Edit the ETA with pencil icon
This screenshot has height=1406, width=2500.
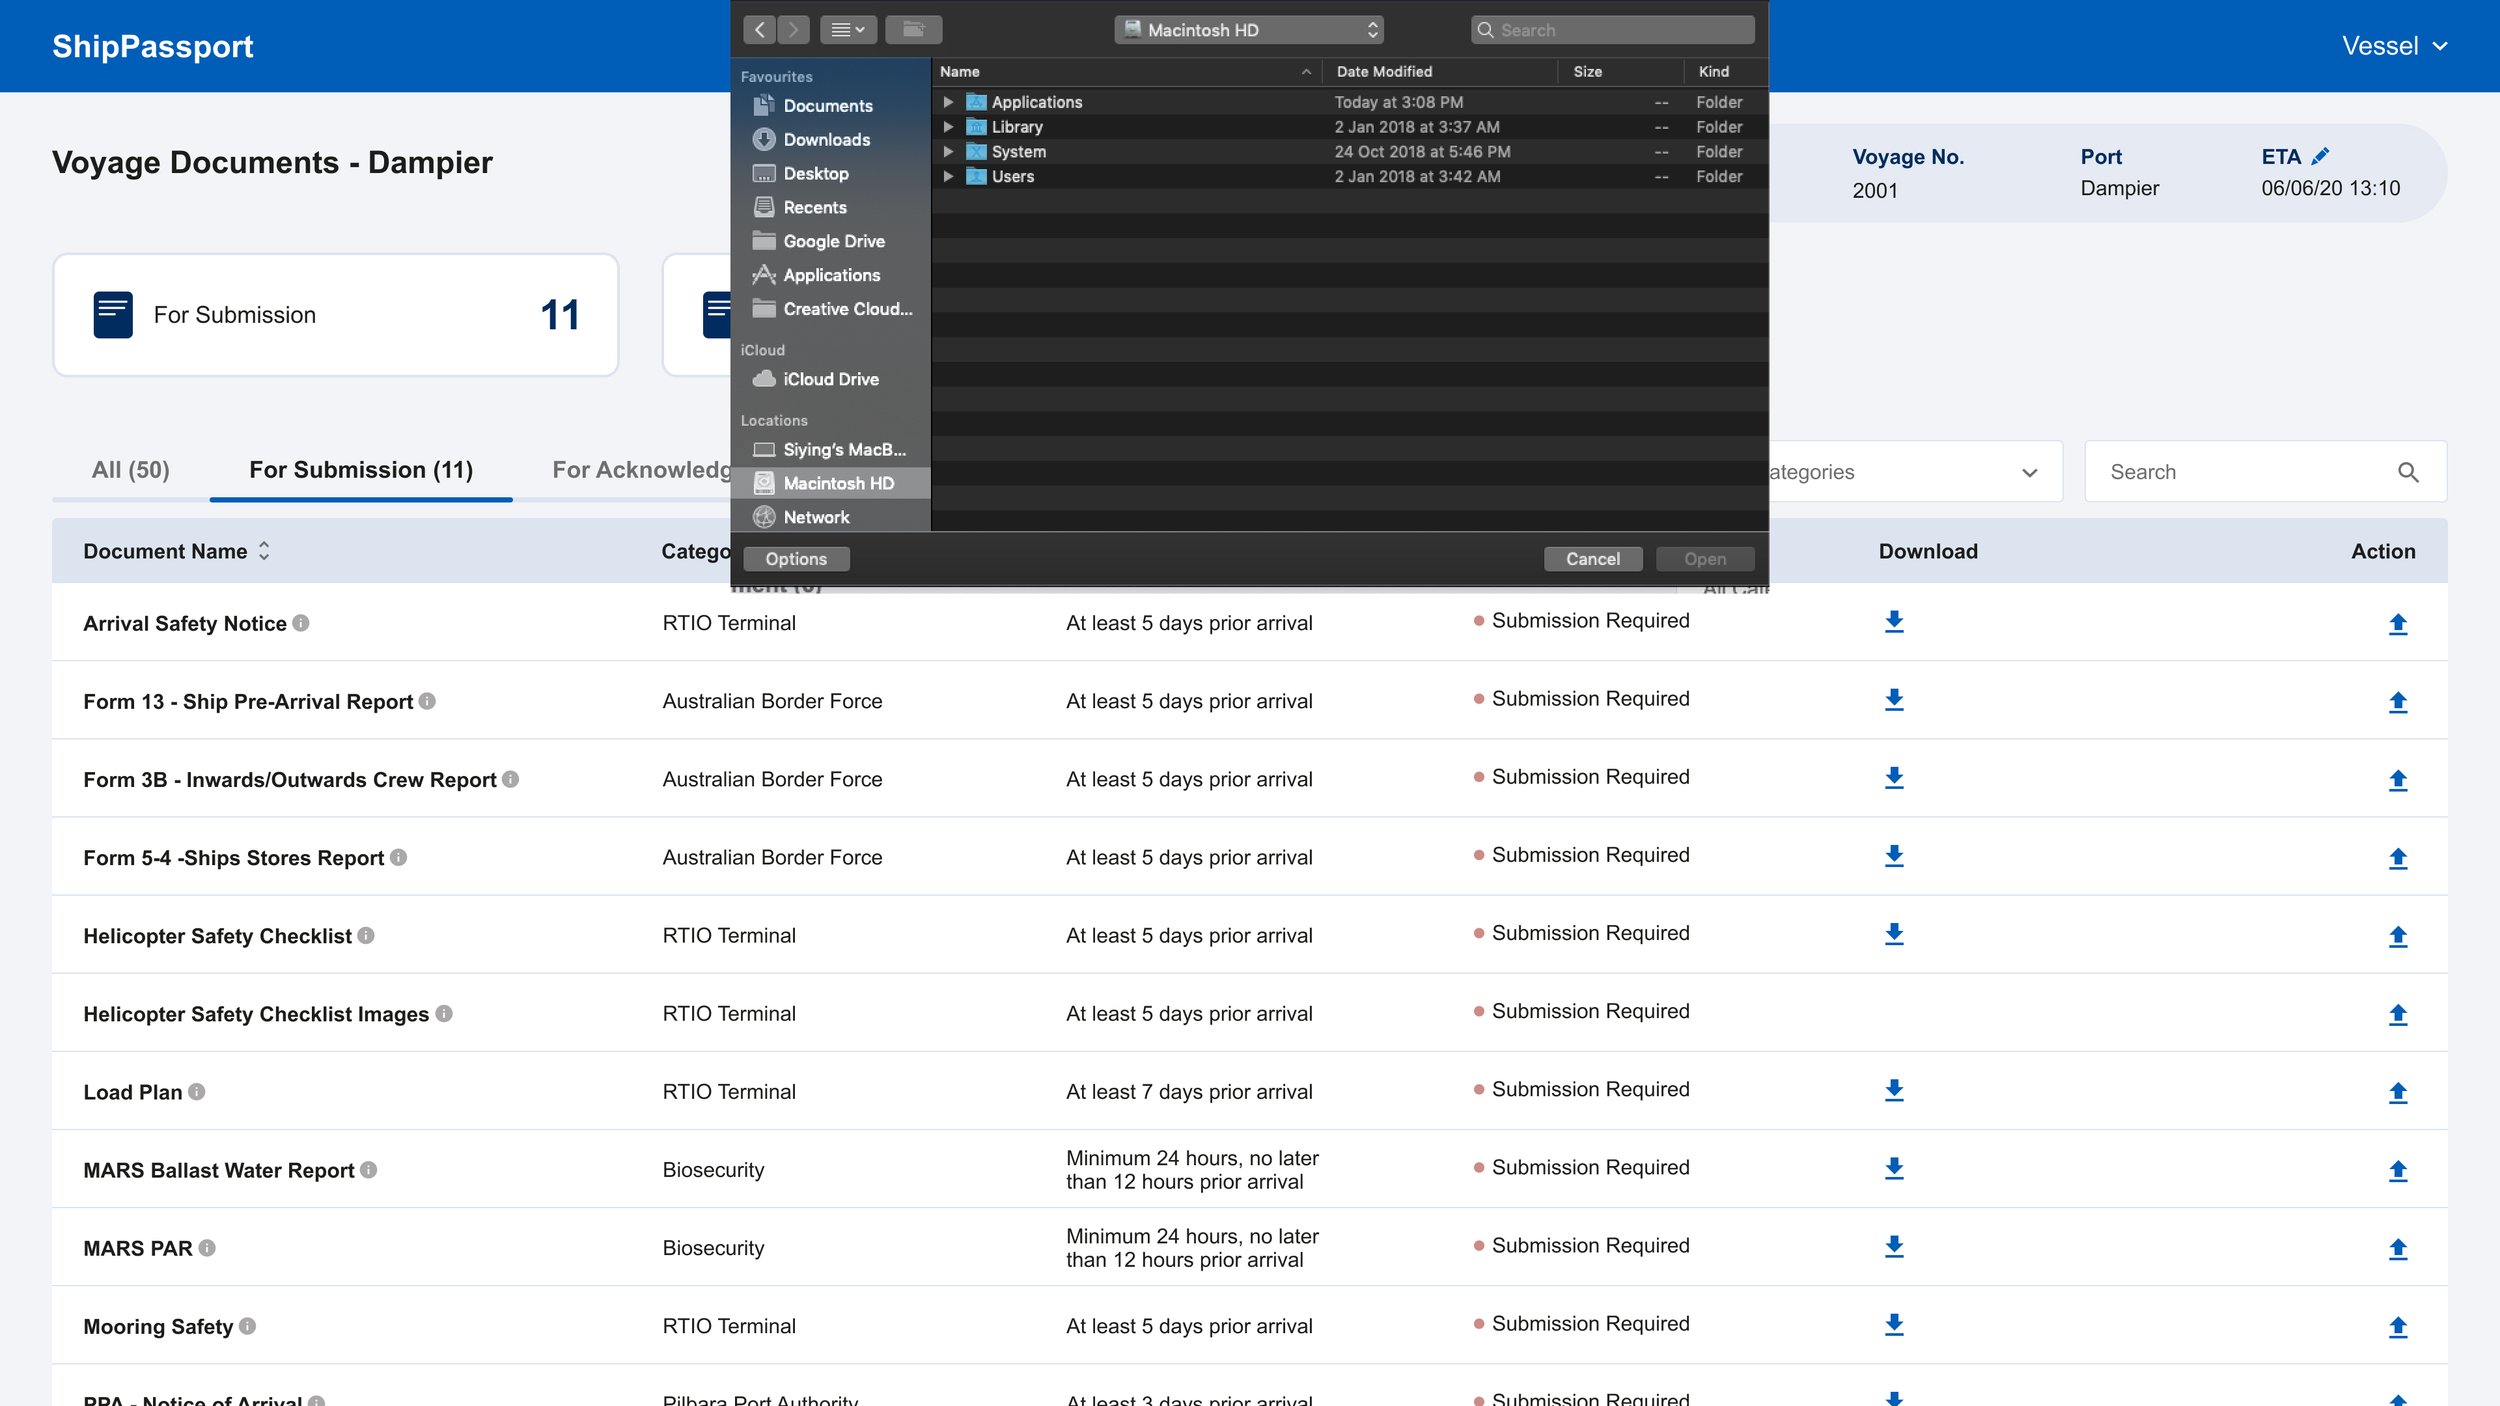click(x=2320, y=156)
